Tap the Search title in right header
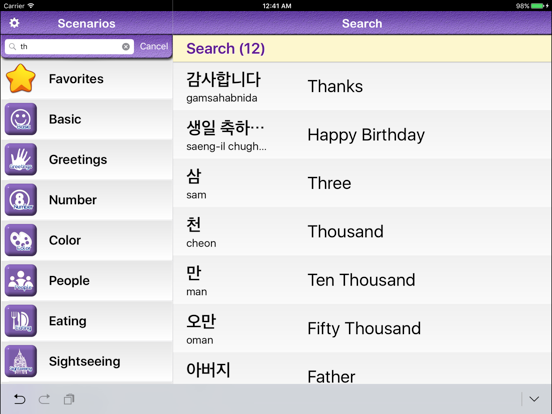The image size is (552, 414). (362, 23)
